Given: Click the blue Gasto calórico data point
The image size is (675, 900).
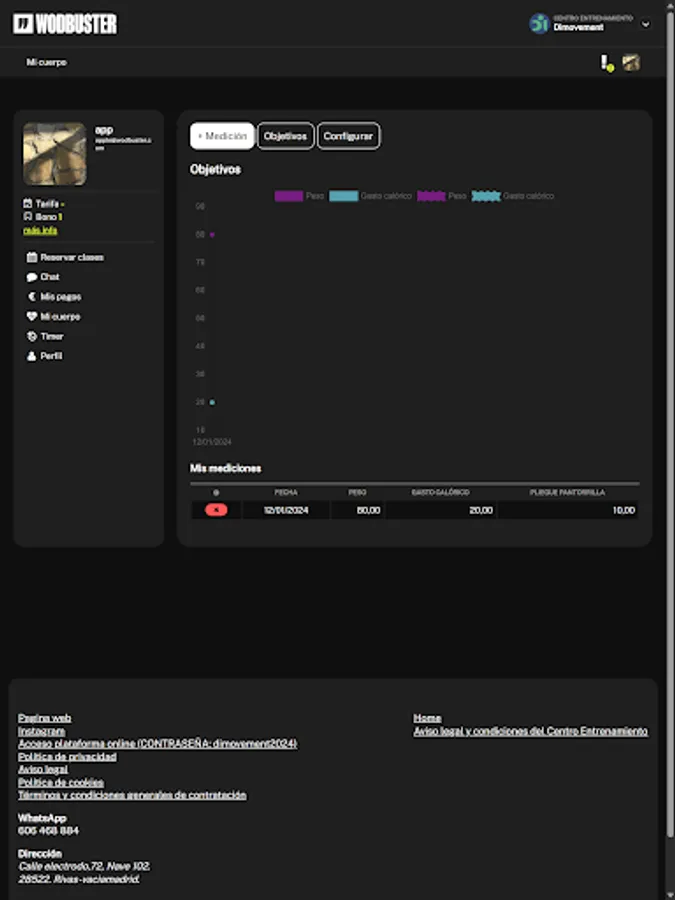Looking at the screenshot, I should (212, 402).
